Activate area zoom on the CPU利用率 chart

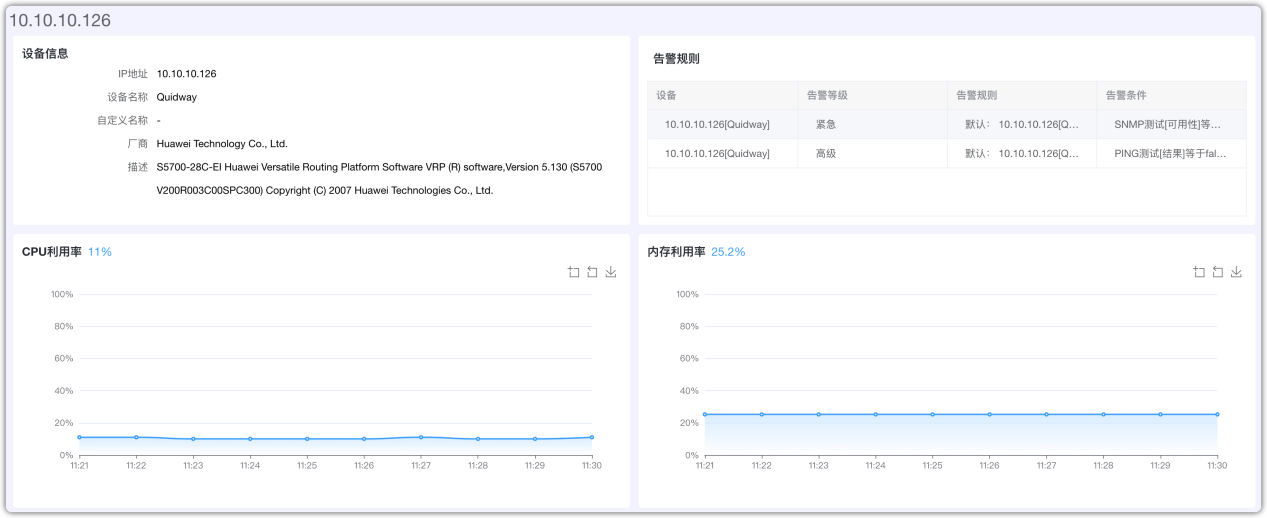(574, 272)
